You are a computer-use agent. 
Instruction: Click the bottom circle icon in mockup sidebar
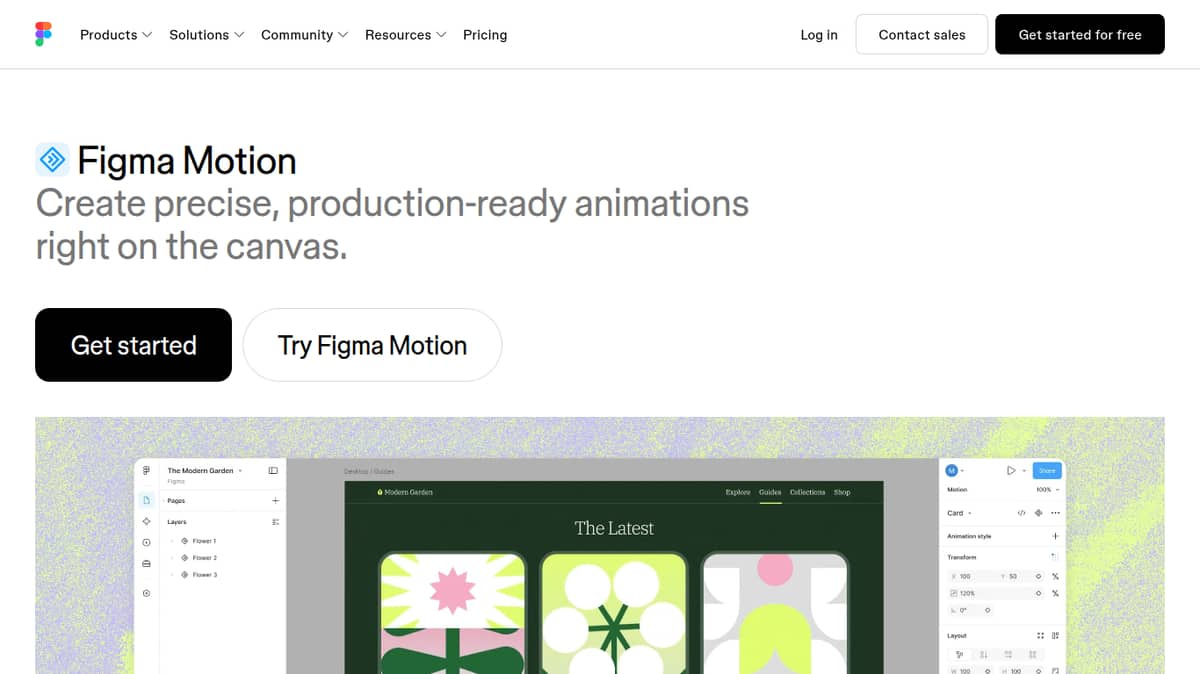[146, 593]
